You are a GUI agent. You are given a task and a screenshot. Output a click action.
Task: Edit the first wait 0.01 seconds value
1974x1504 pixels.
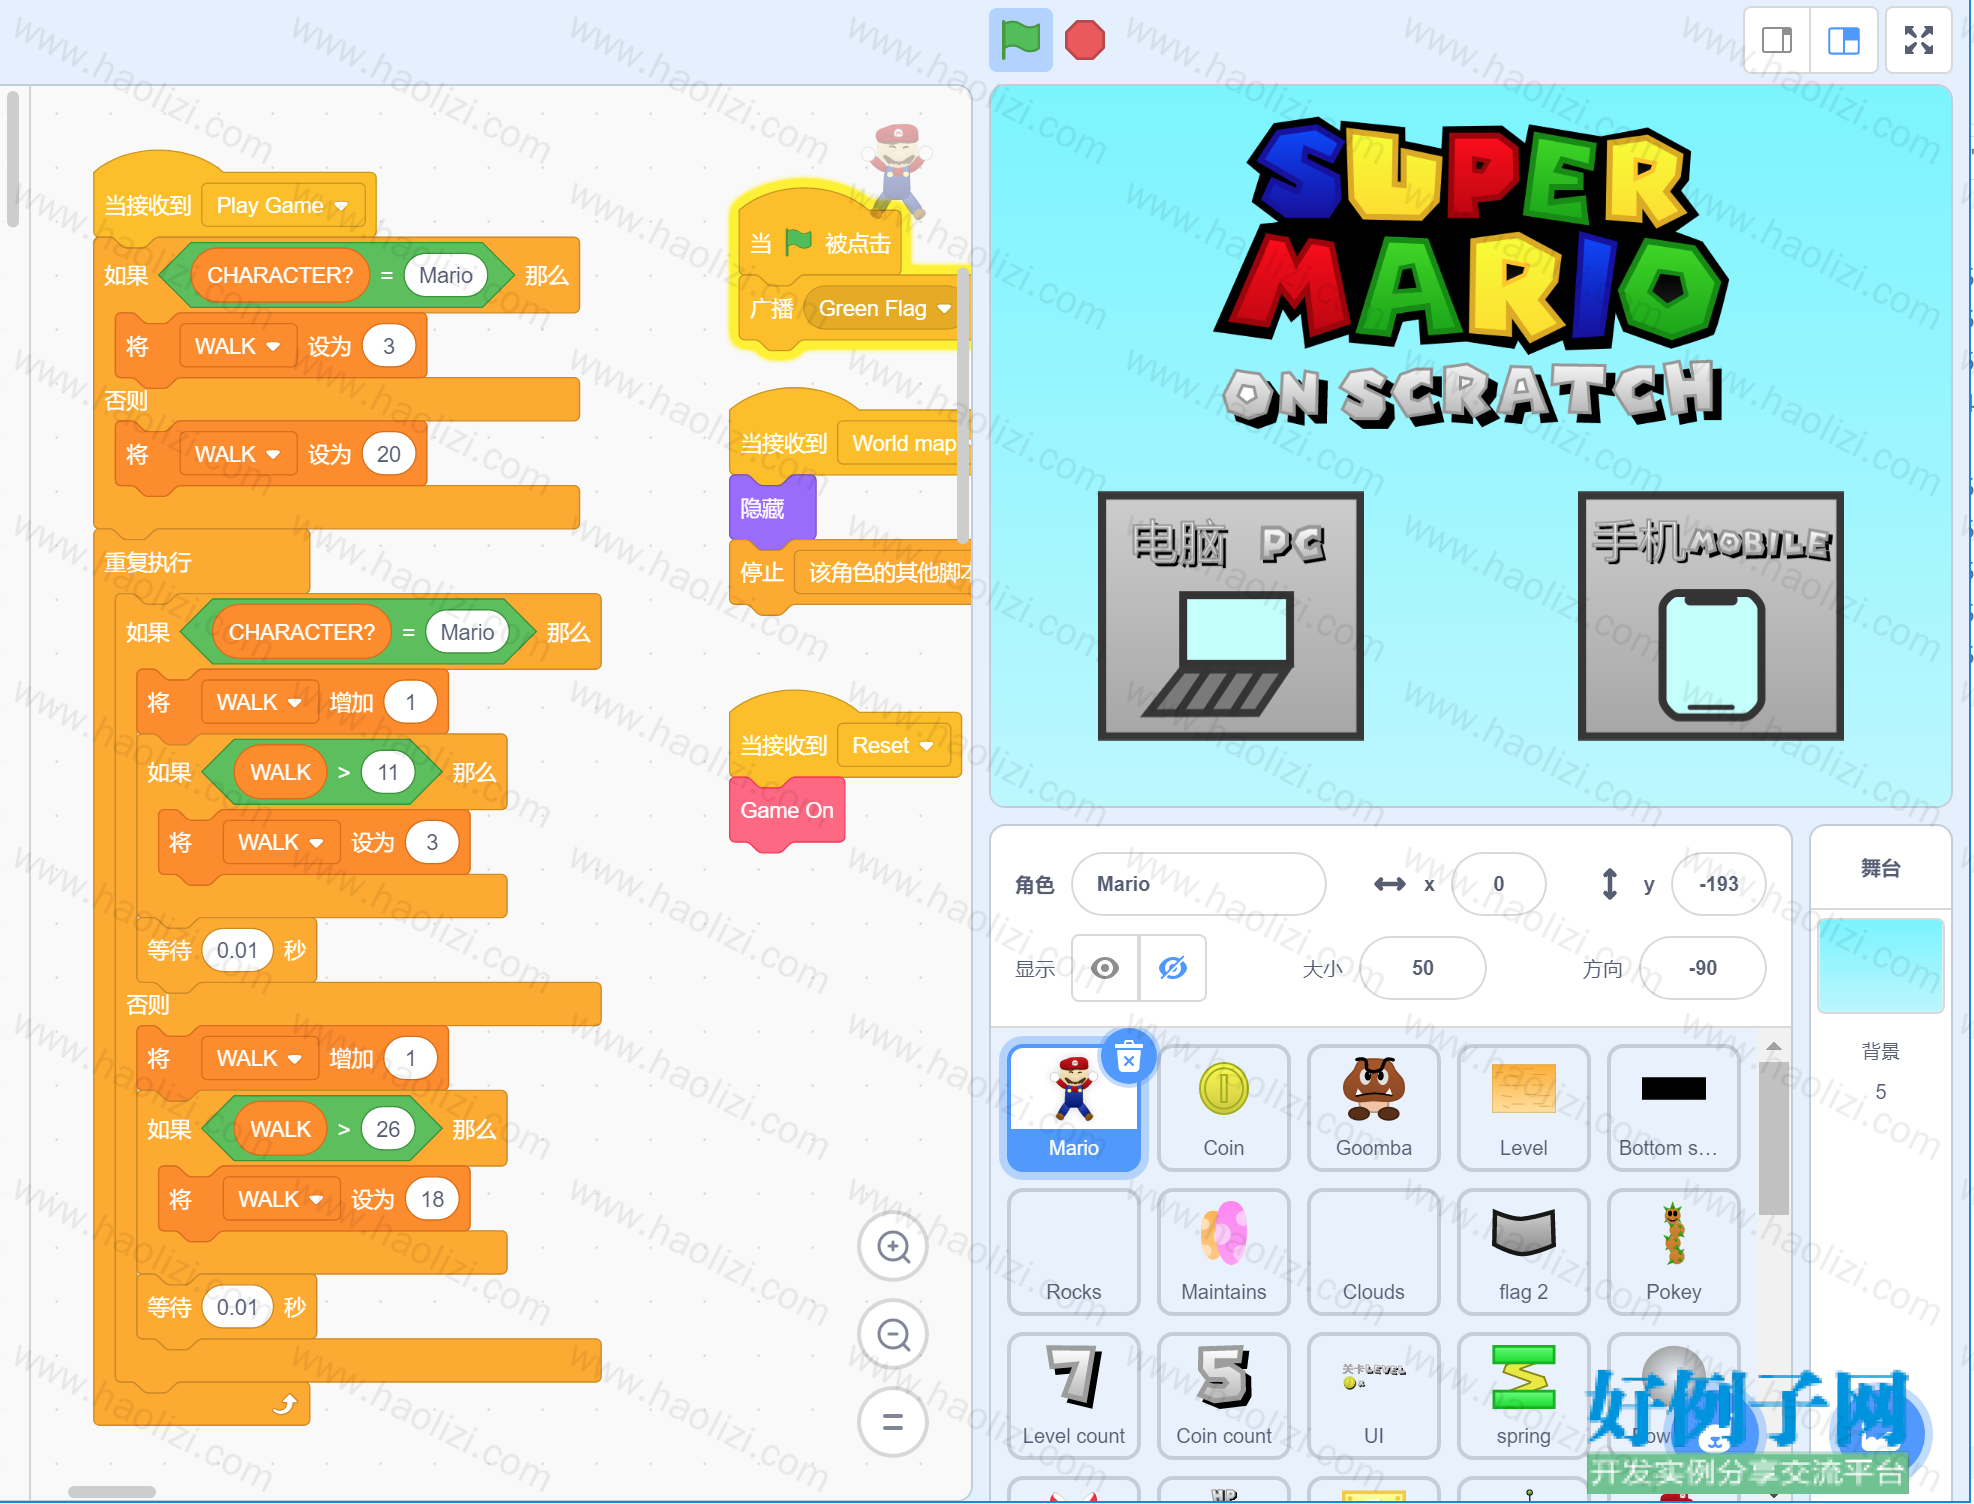coord(237,950)
